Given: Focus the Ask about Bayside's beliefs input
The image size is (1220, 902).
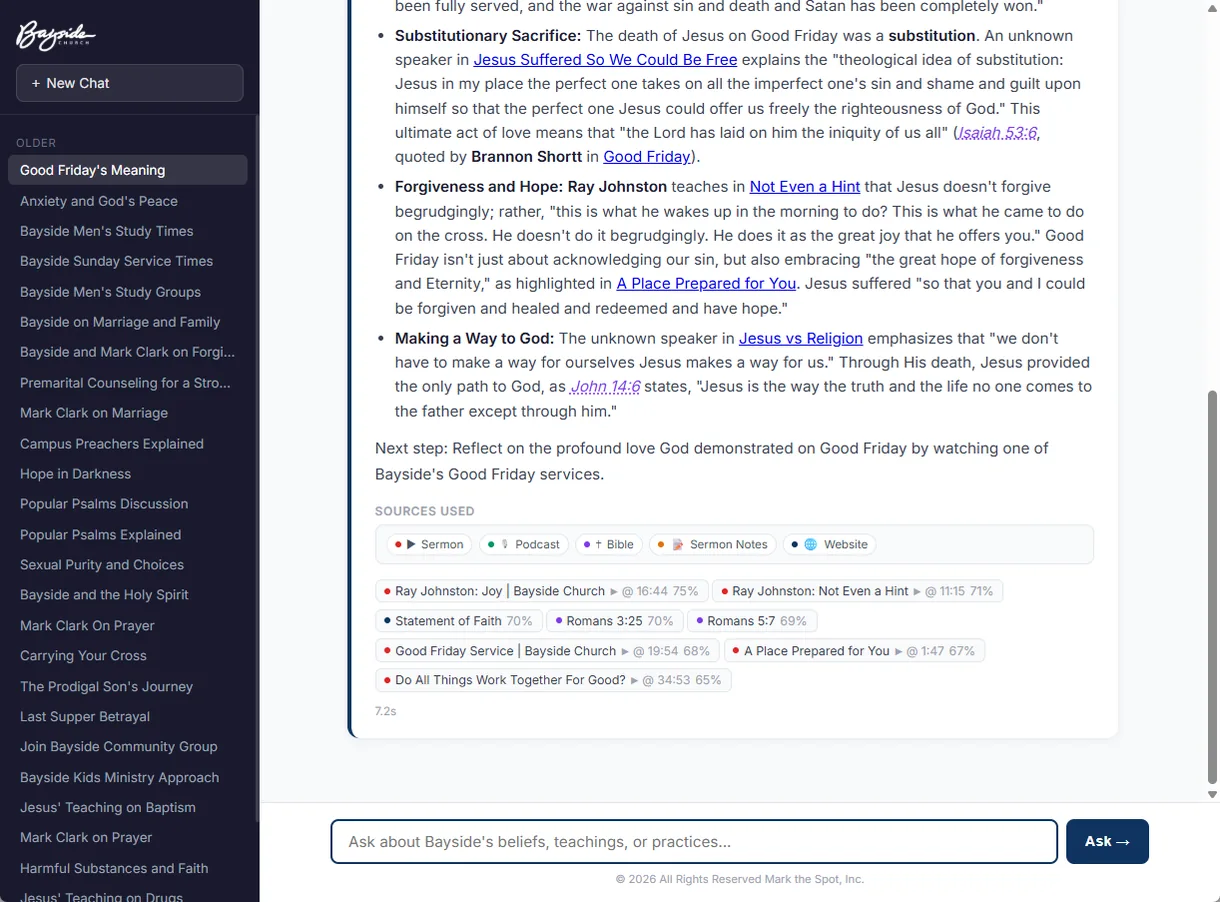Looking at the screenshot, I should pyautogui.click(x=694, y=842).
